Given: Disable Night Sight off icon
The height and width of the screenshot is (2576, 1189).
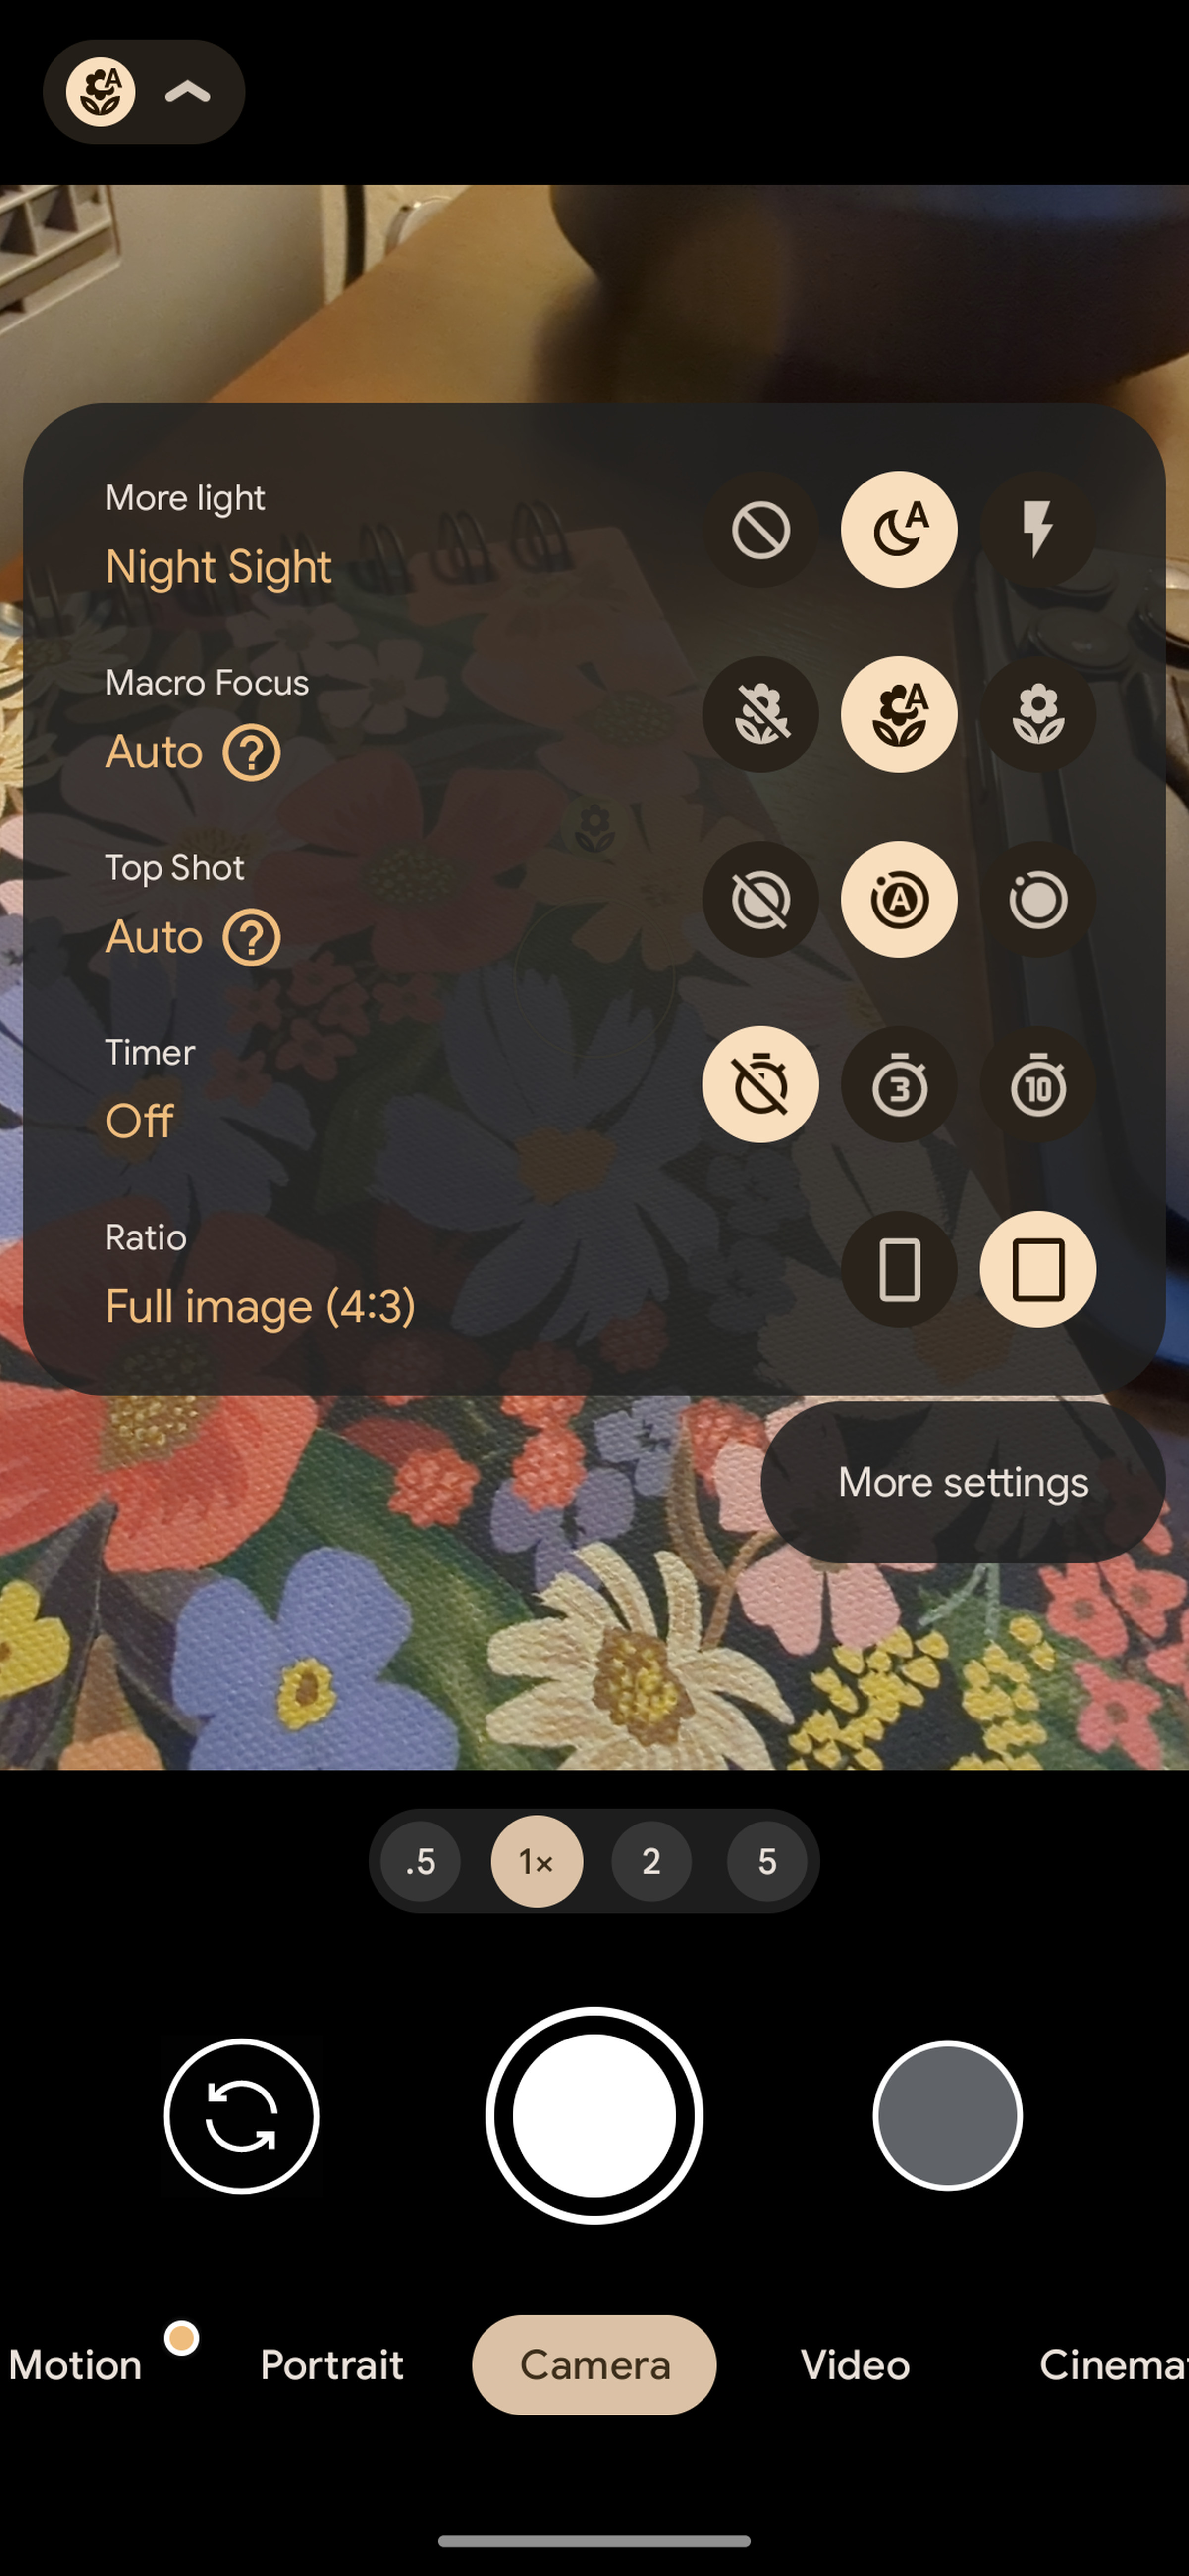Looking at the screenshot, I should pos(760,529).
